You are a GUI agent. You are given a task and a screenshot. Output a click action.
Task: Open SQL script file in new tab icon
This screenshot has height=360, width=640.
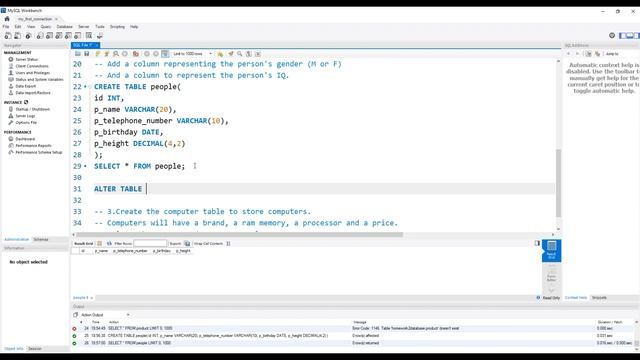pyautogui.click(x=18, y=36)
